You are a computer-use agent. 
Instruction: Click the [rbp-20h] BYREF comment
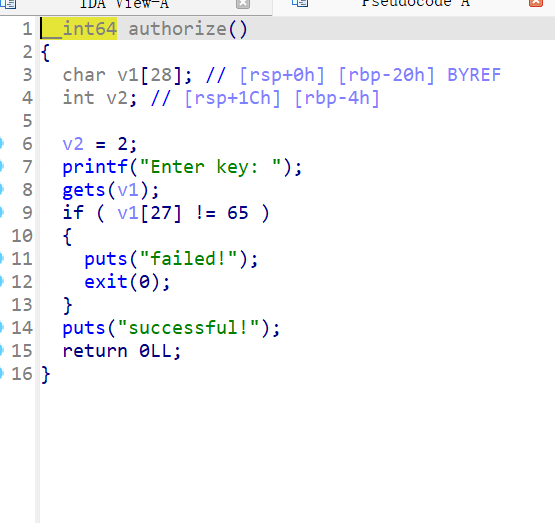420,75
